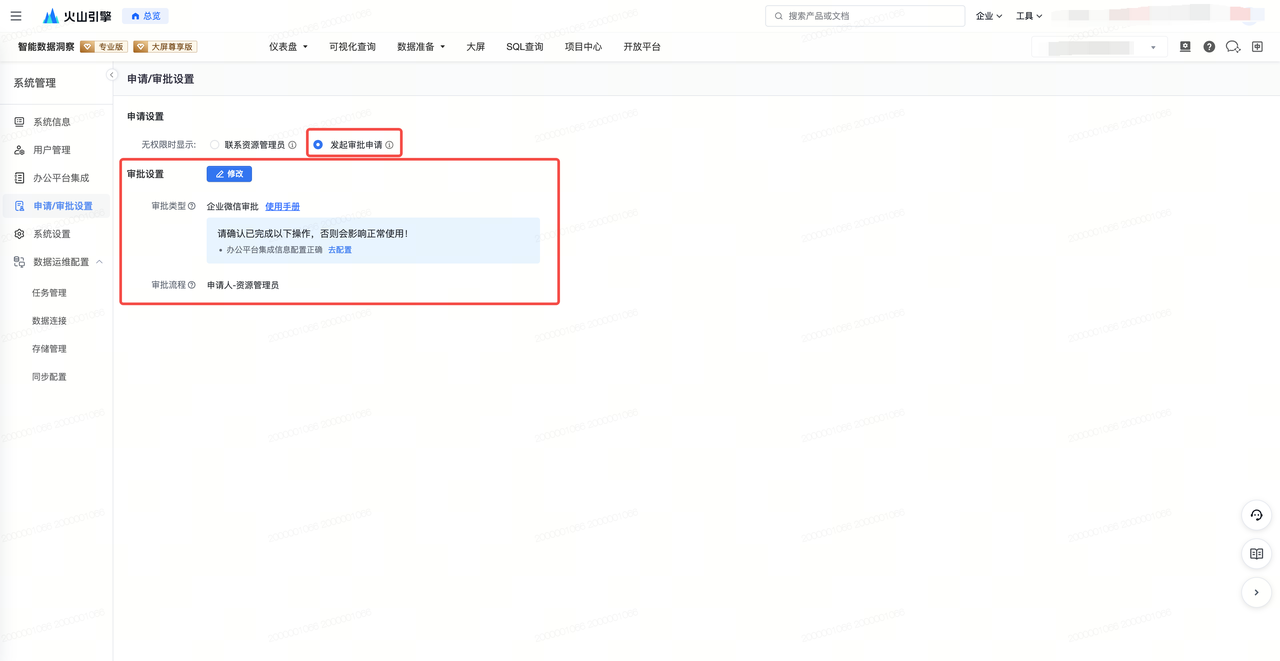This screenshot has height=661, width=1280.
Task: Collapse the 系统管理 sidebar
Action: [x=112, y=75]
